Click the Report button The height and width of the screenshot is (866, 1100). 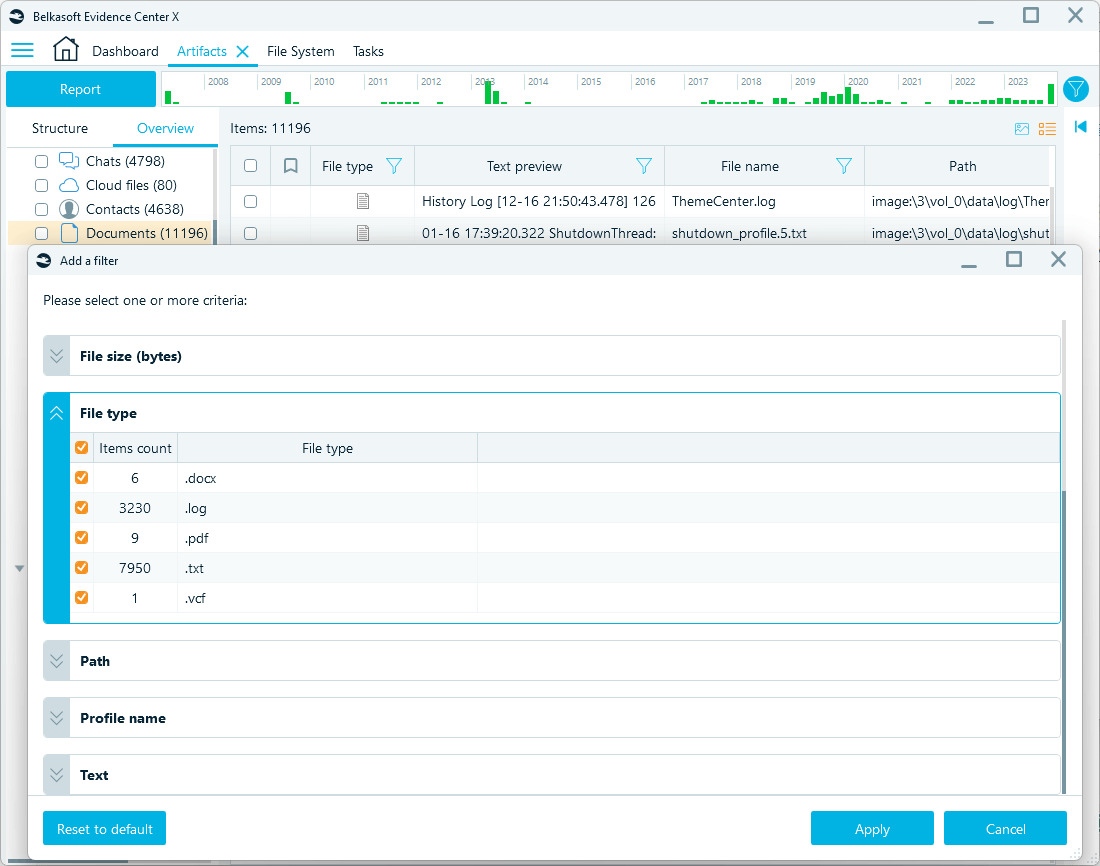pyautogui.click(x=81, y=89)
